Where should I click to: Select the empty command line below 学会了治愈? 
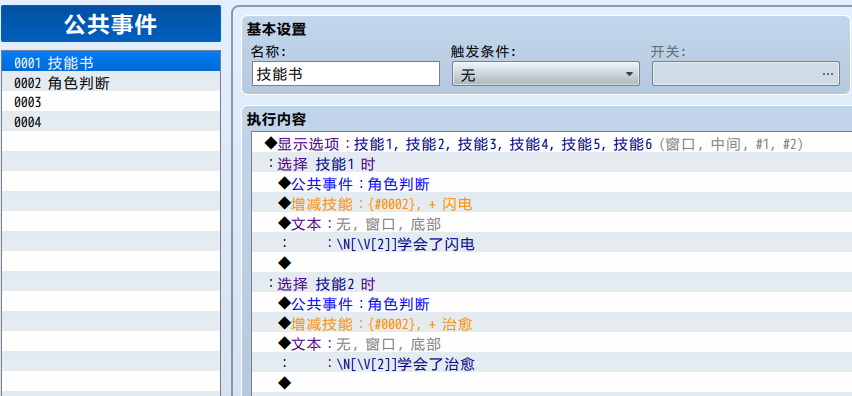552,383
